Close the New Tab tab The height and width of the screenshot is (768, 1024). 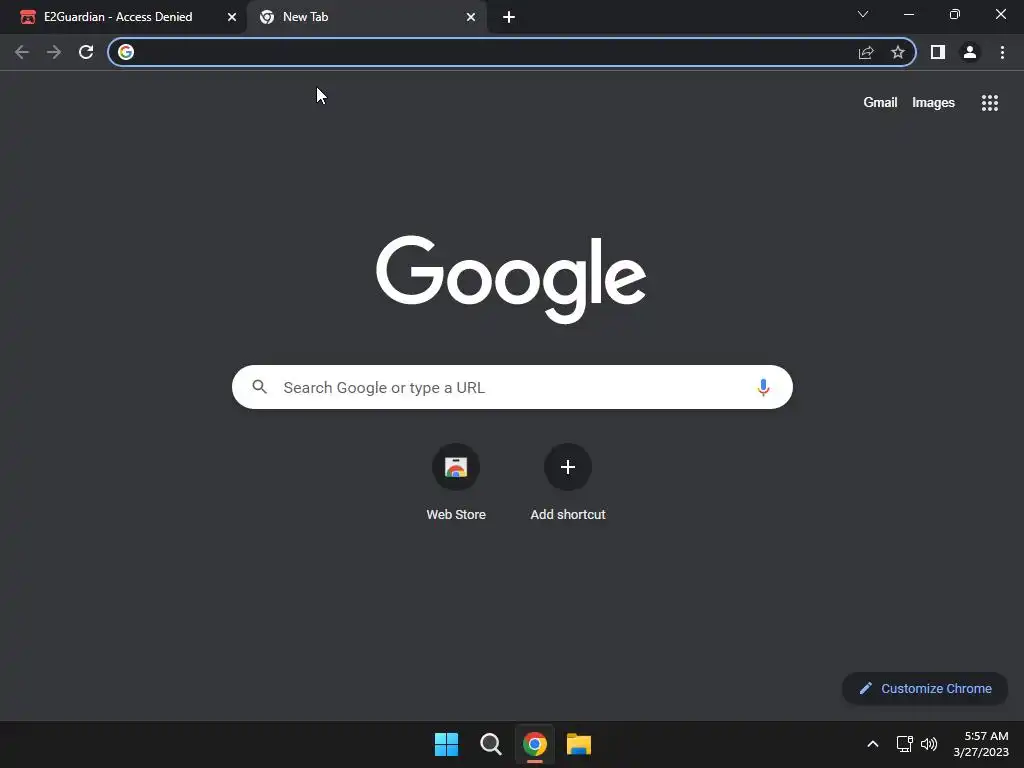pos(471,17)
